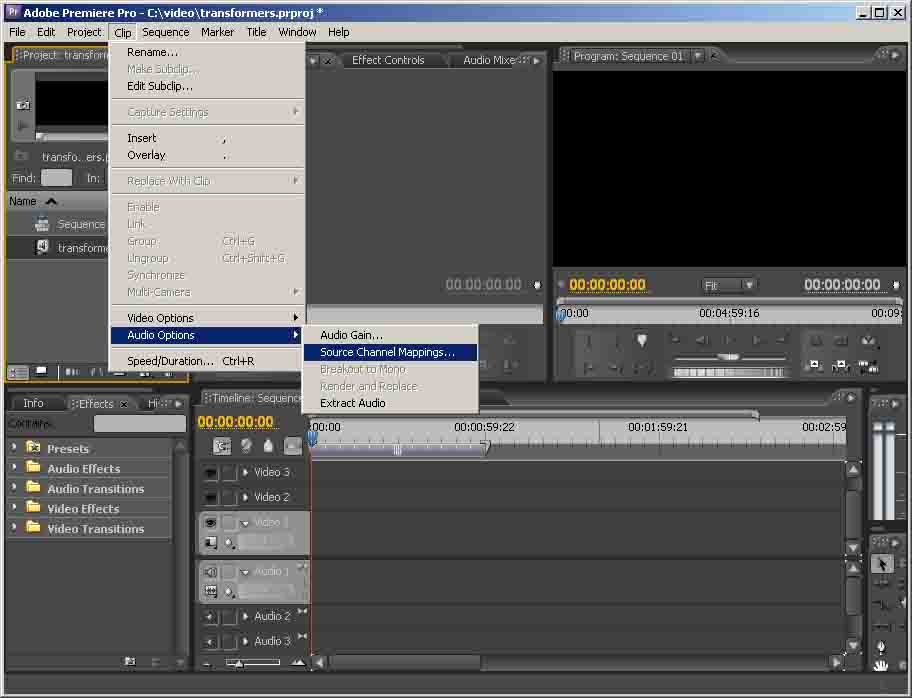Click the Program monitor shuttle slider

coord(728,357)
